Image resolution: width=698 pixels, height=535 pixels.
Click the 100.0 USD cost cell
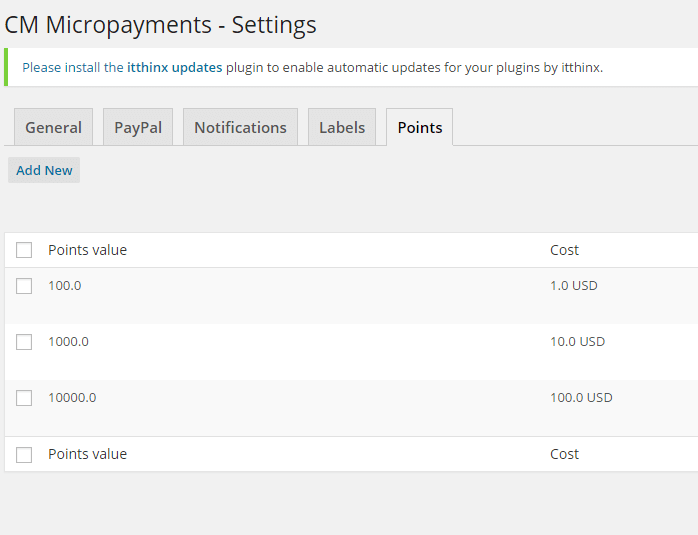581,398
